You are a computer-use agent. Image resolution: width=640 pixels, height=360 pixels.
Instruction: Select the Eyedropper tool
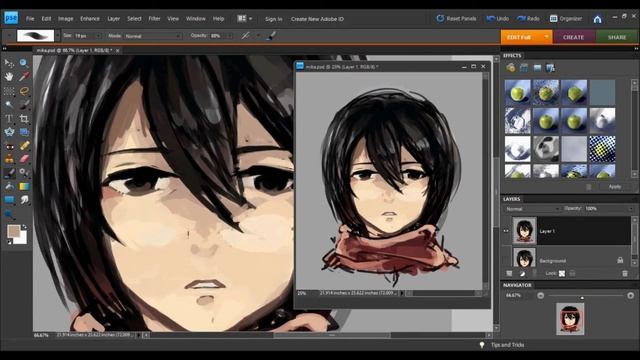pyautogui.click(x=24, y=76)
